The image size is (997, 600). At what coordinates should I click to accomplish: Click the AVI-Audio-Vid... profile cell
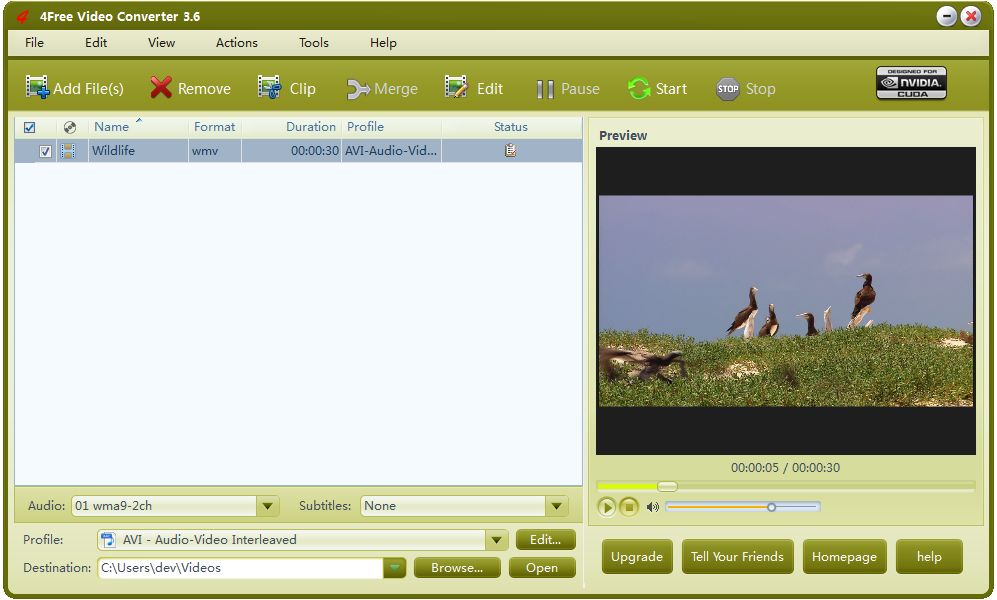click(391, 151)
